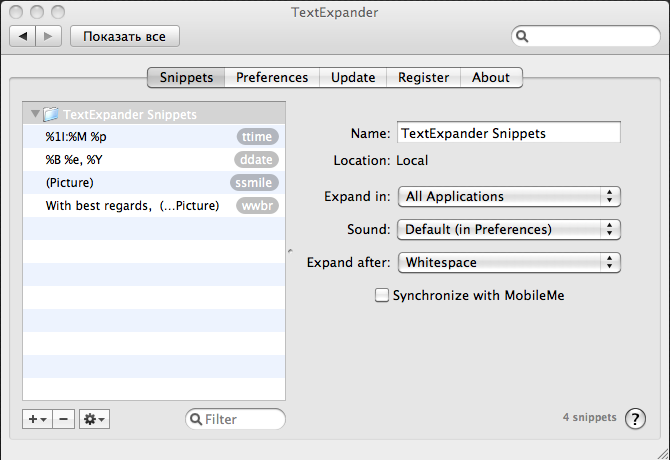The height and width of the screenshot is (460, 670).
Task: Enable Synchronize with MobileMe checkbox
Action: 382,295
